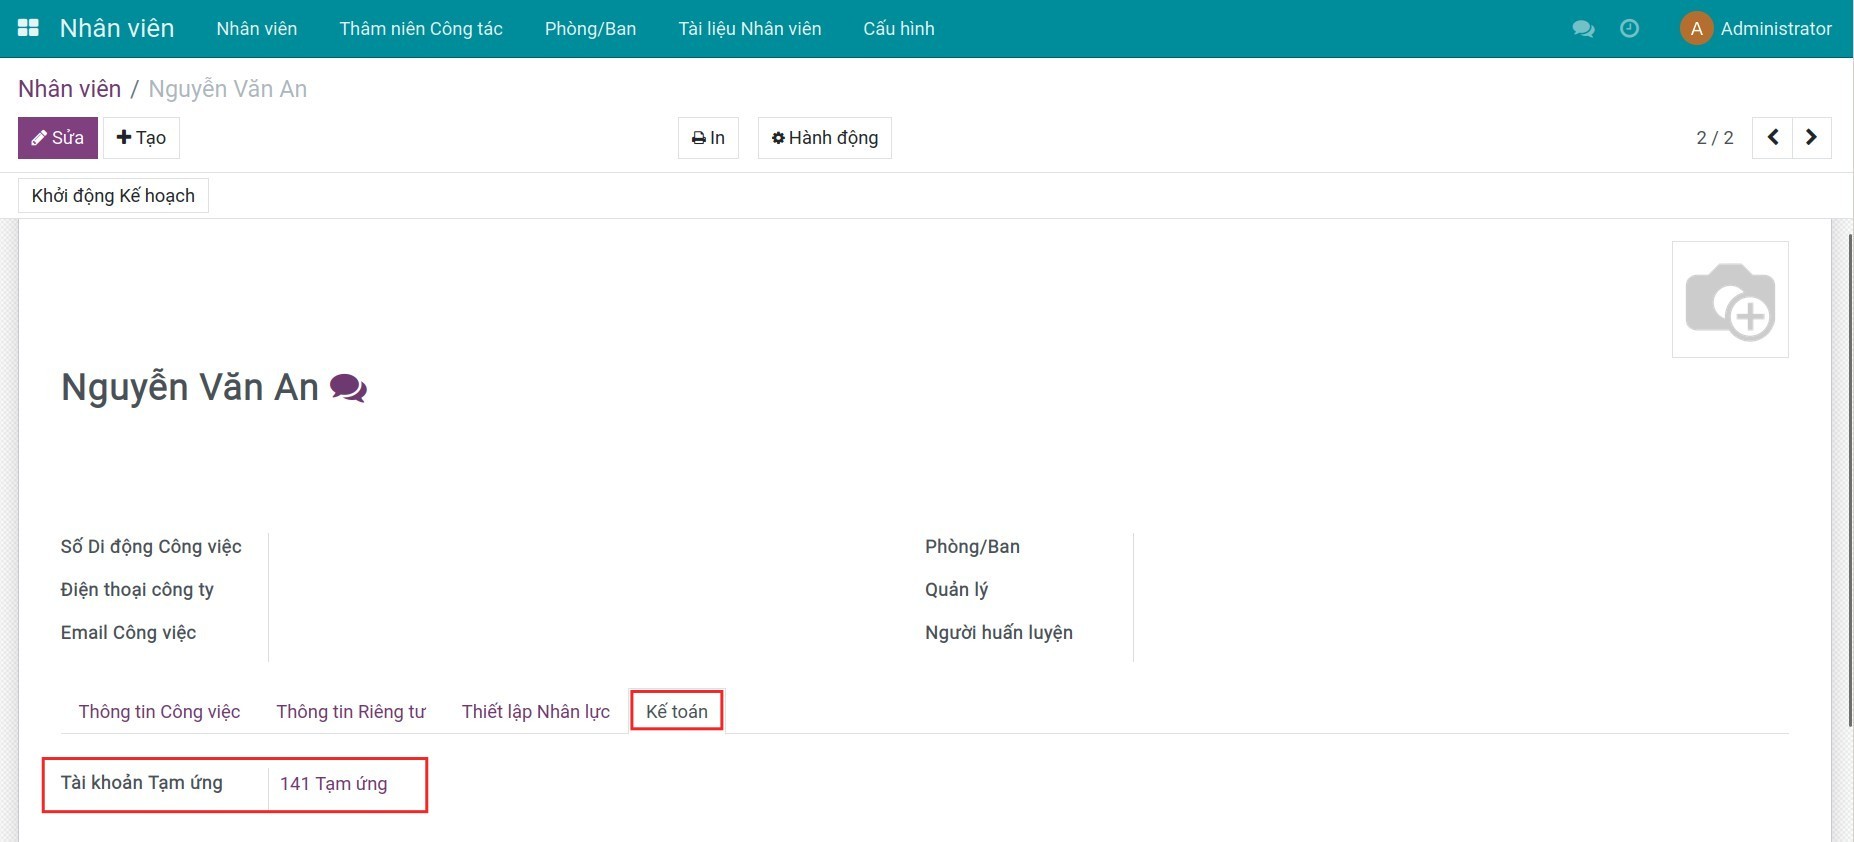This screenshot has width=1854, height=842.
Task: Open the Phòng/Ban menu
Action: click(590, 29)
